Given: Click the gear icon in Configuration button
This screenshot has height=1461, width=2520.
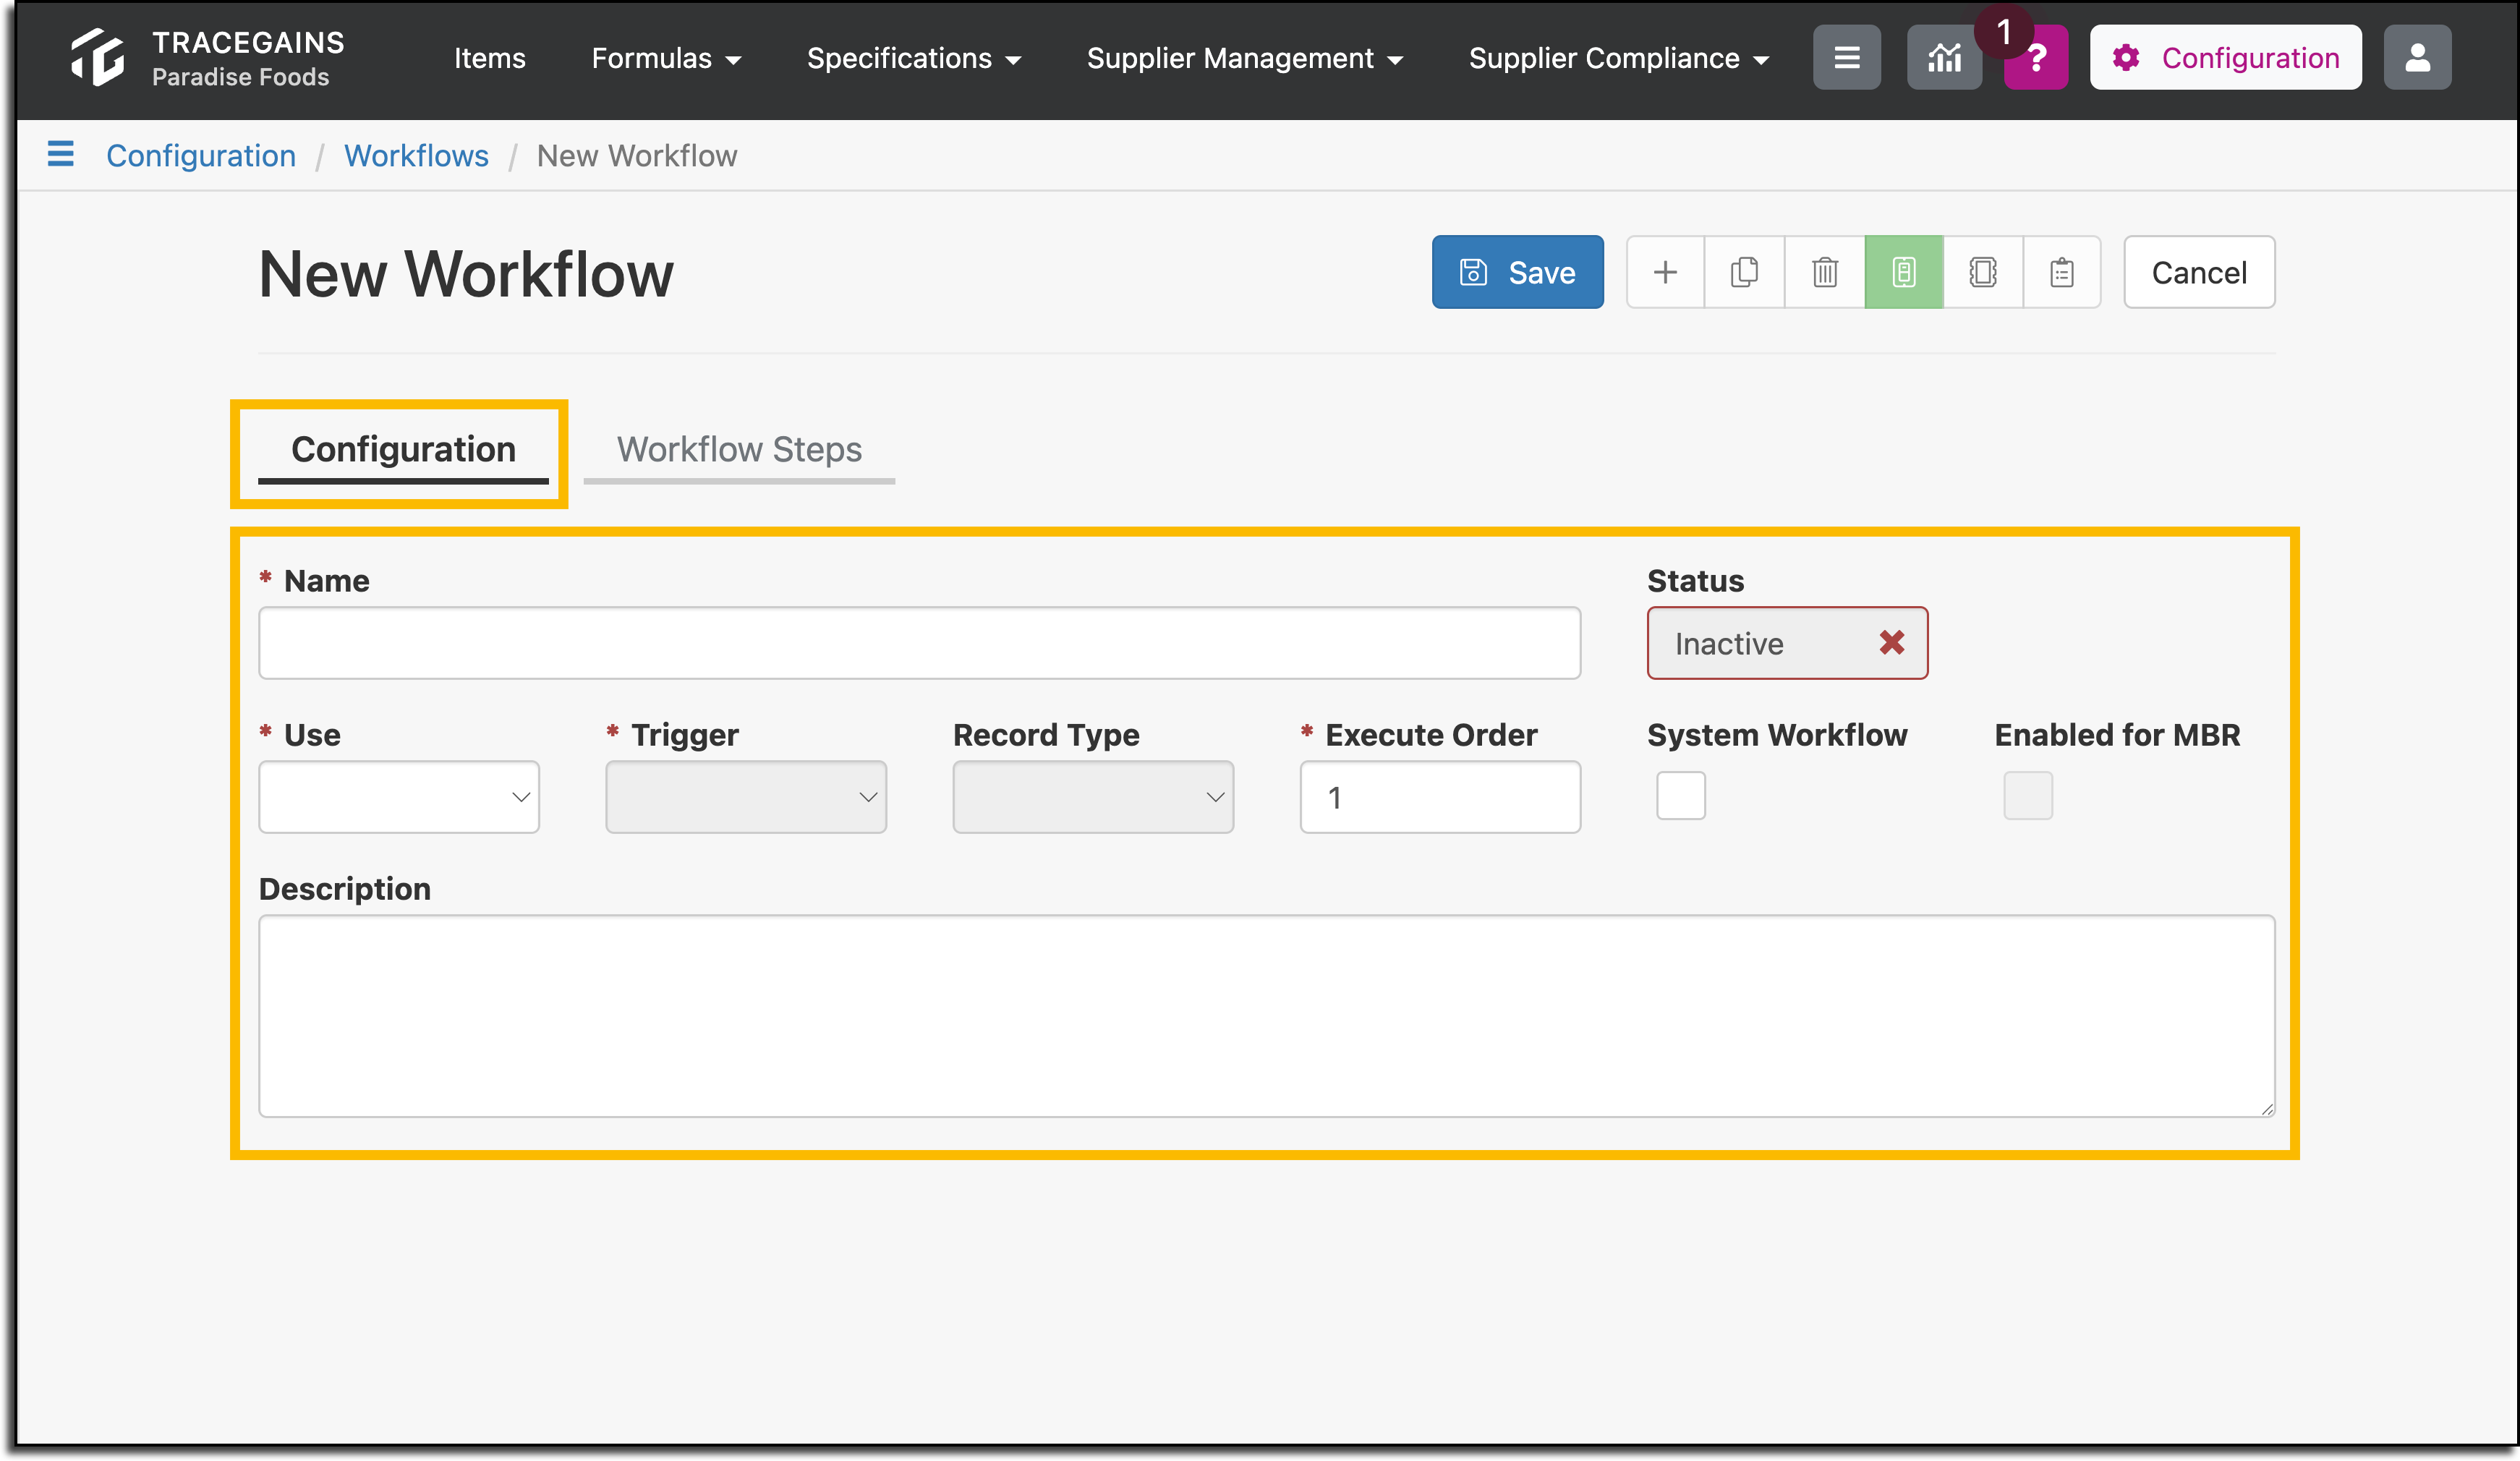Looking at the screenshot, I should 2126,58.
